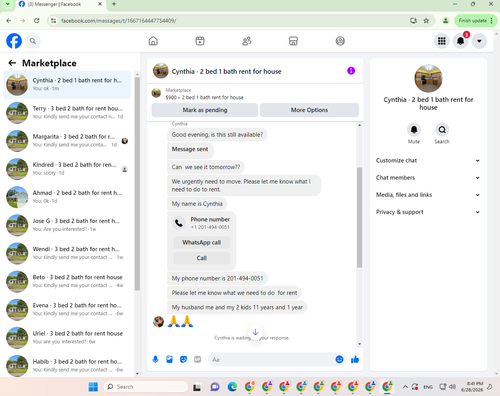Send a thumbs up like
This screenshot has width=500, height=396.
(x=355, y=359)
